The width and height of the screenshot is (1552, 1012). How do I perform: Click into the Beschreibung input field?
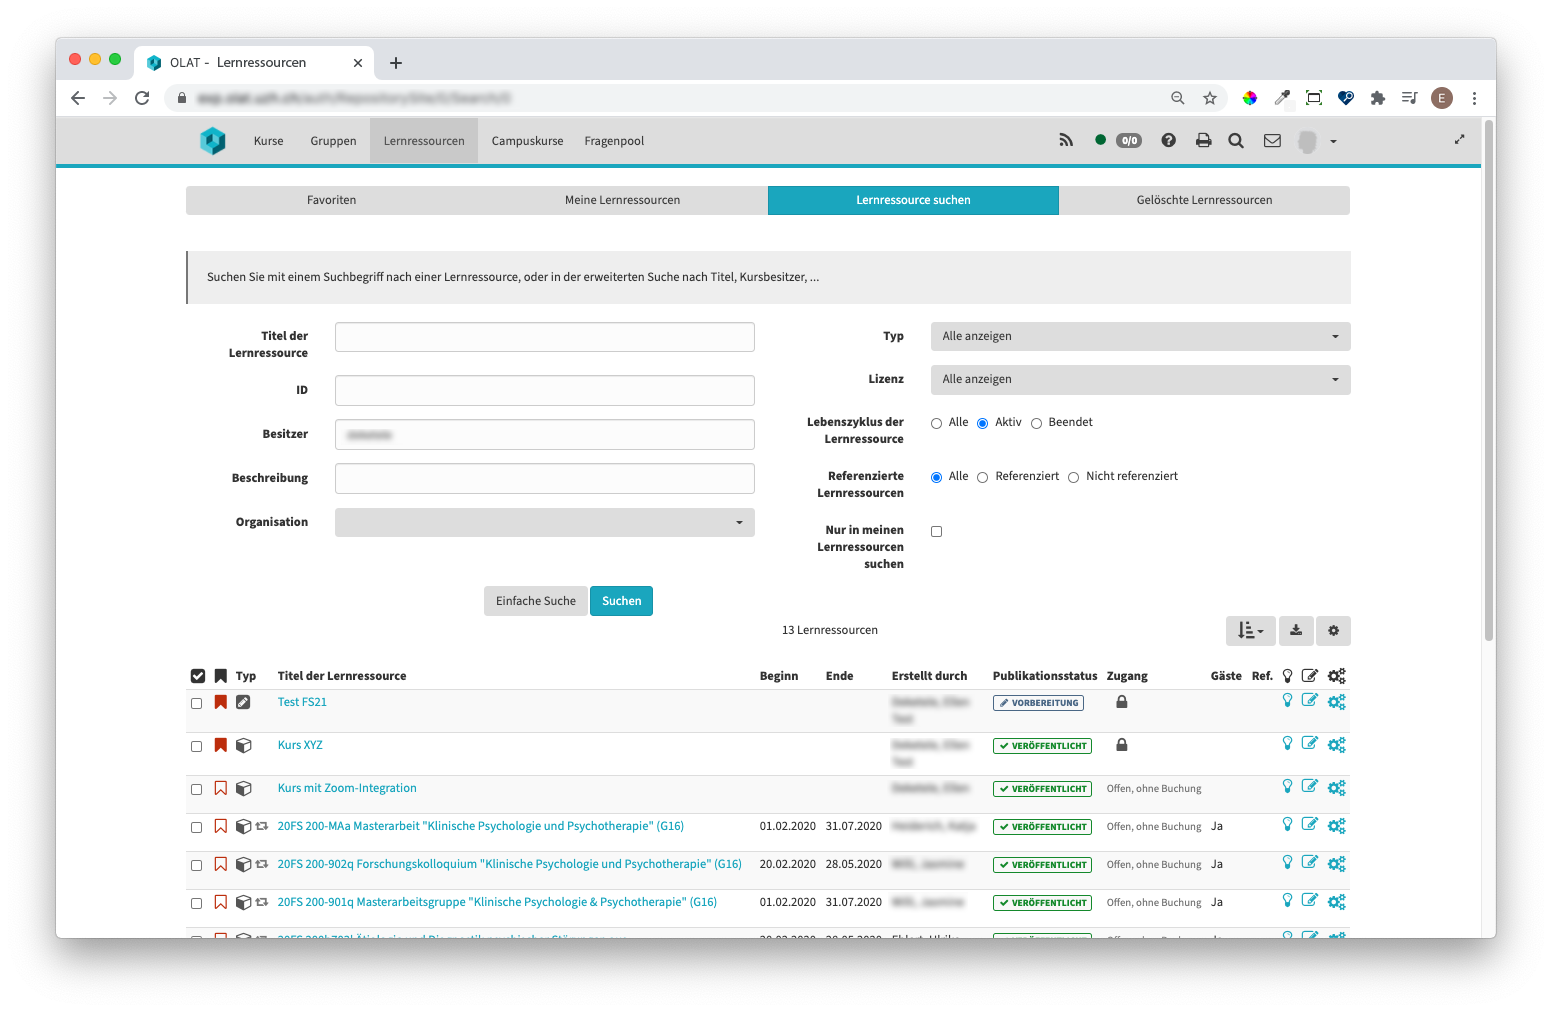(x=544, y=479)
